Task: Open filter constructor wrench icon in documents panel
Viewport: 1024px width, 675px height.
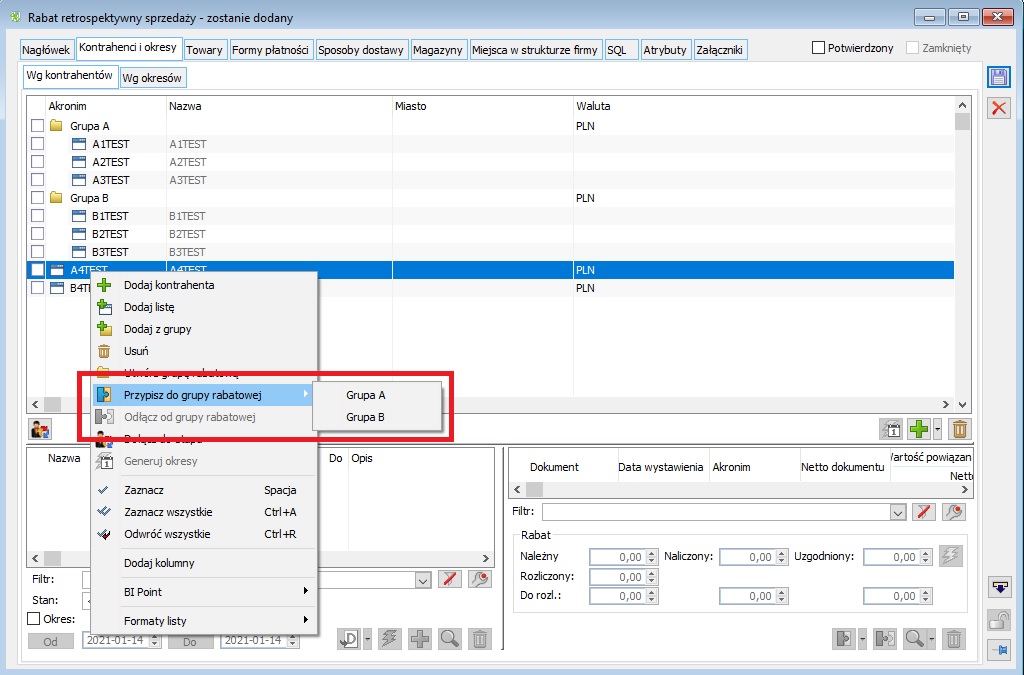Action: click(x=953, y=512)
